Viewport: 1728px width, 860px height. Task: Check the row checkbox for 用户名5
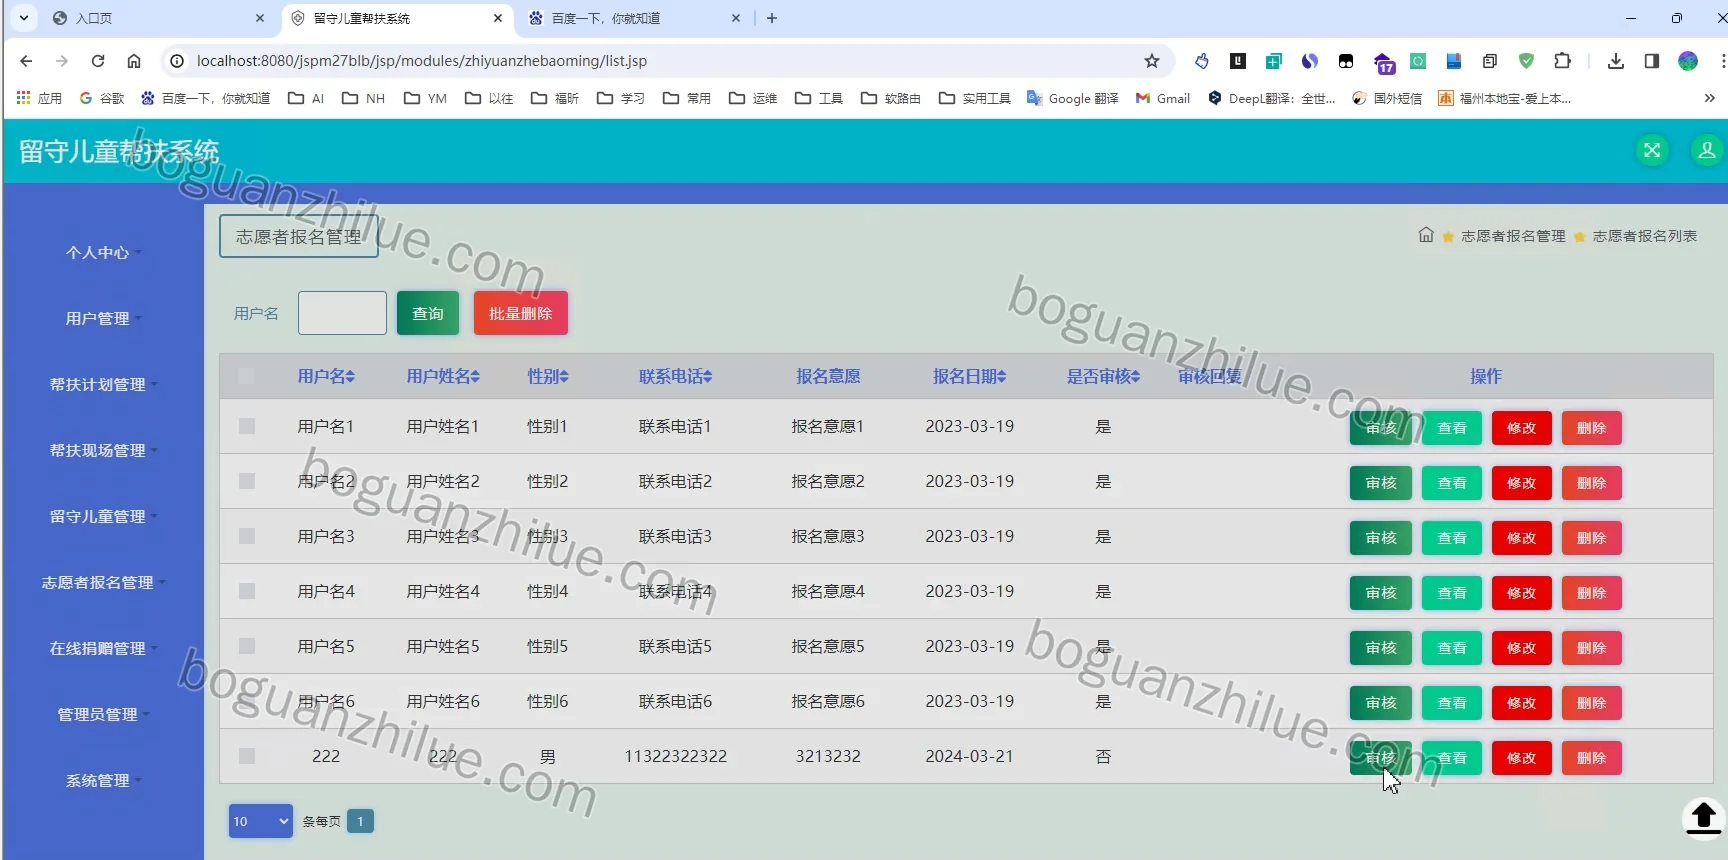pos(247,646)
